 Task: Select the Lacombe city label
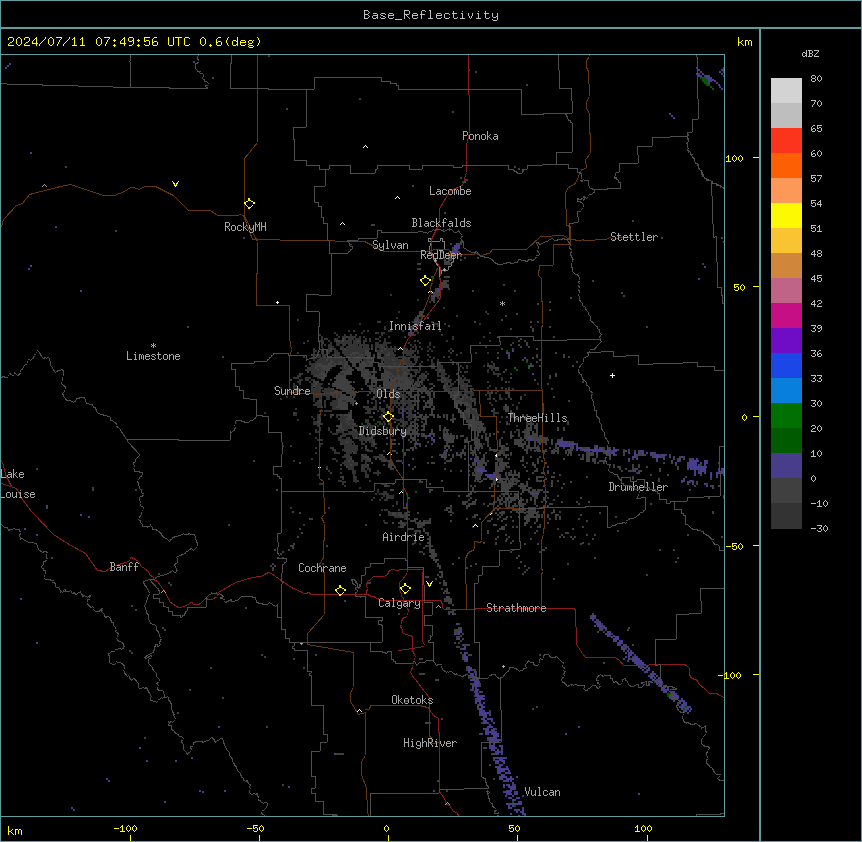pos(450,191)
